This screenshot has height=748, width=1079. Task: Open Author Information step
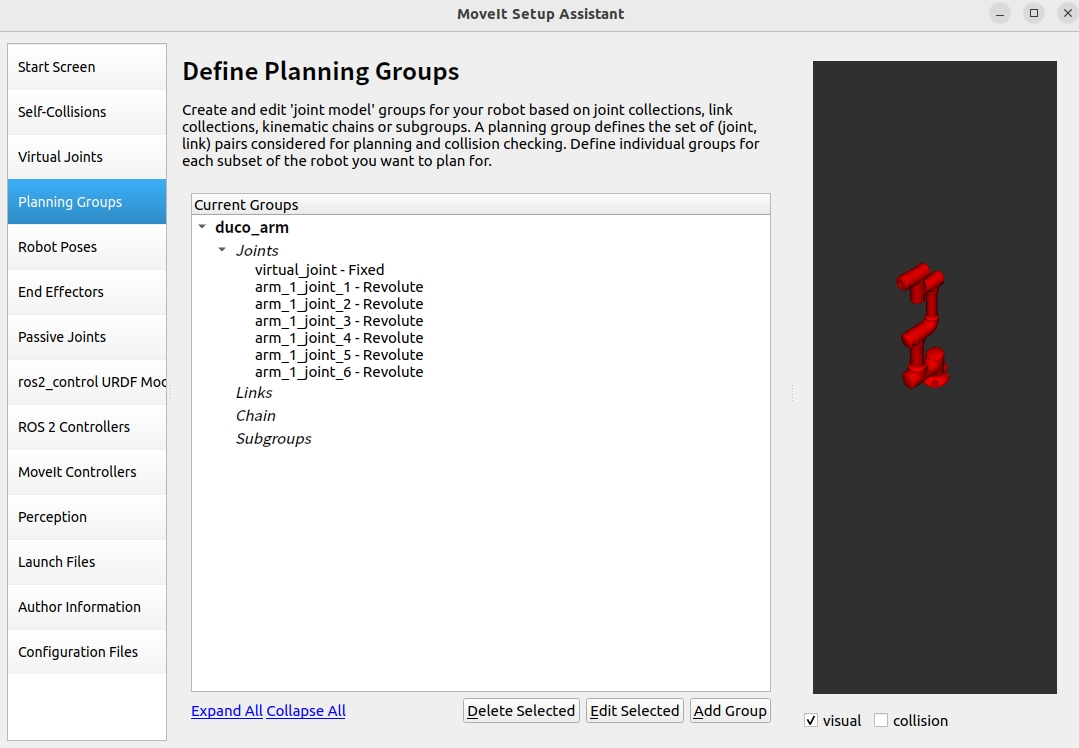coord(87,607)
